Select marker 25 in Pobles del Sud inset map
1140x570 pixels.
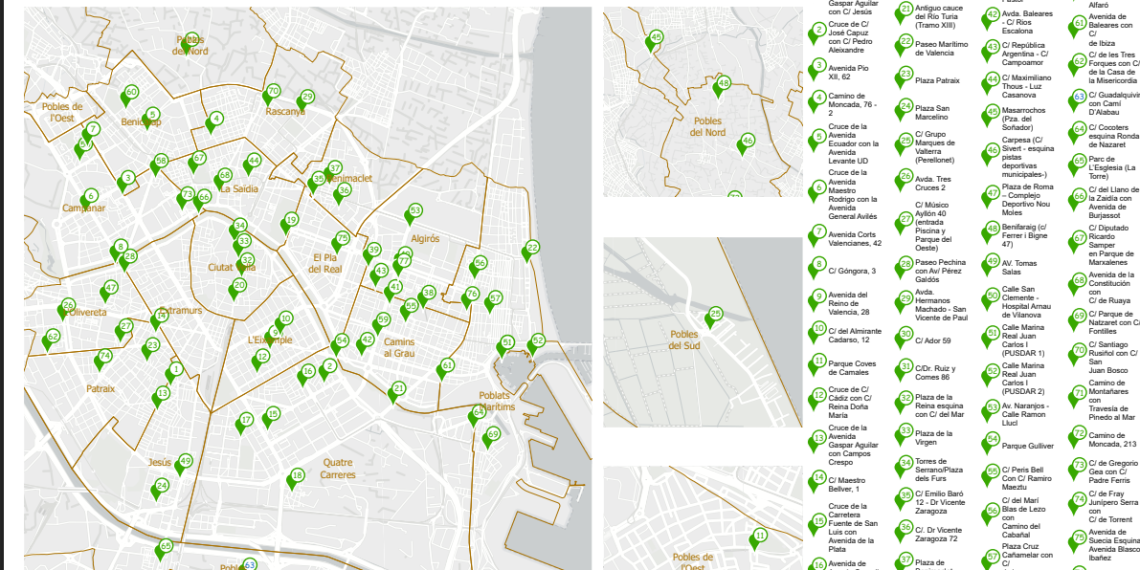click(x=714, y=318)
